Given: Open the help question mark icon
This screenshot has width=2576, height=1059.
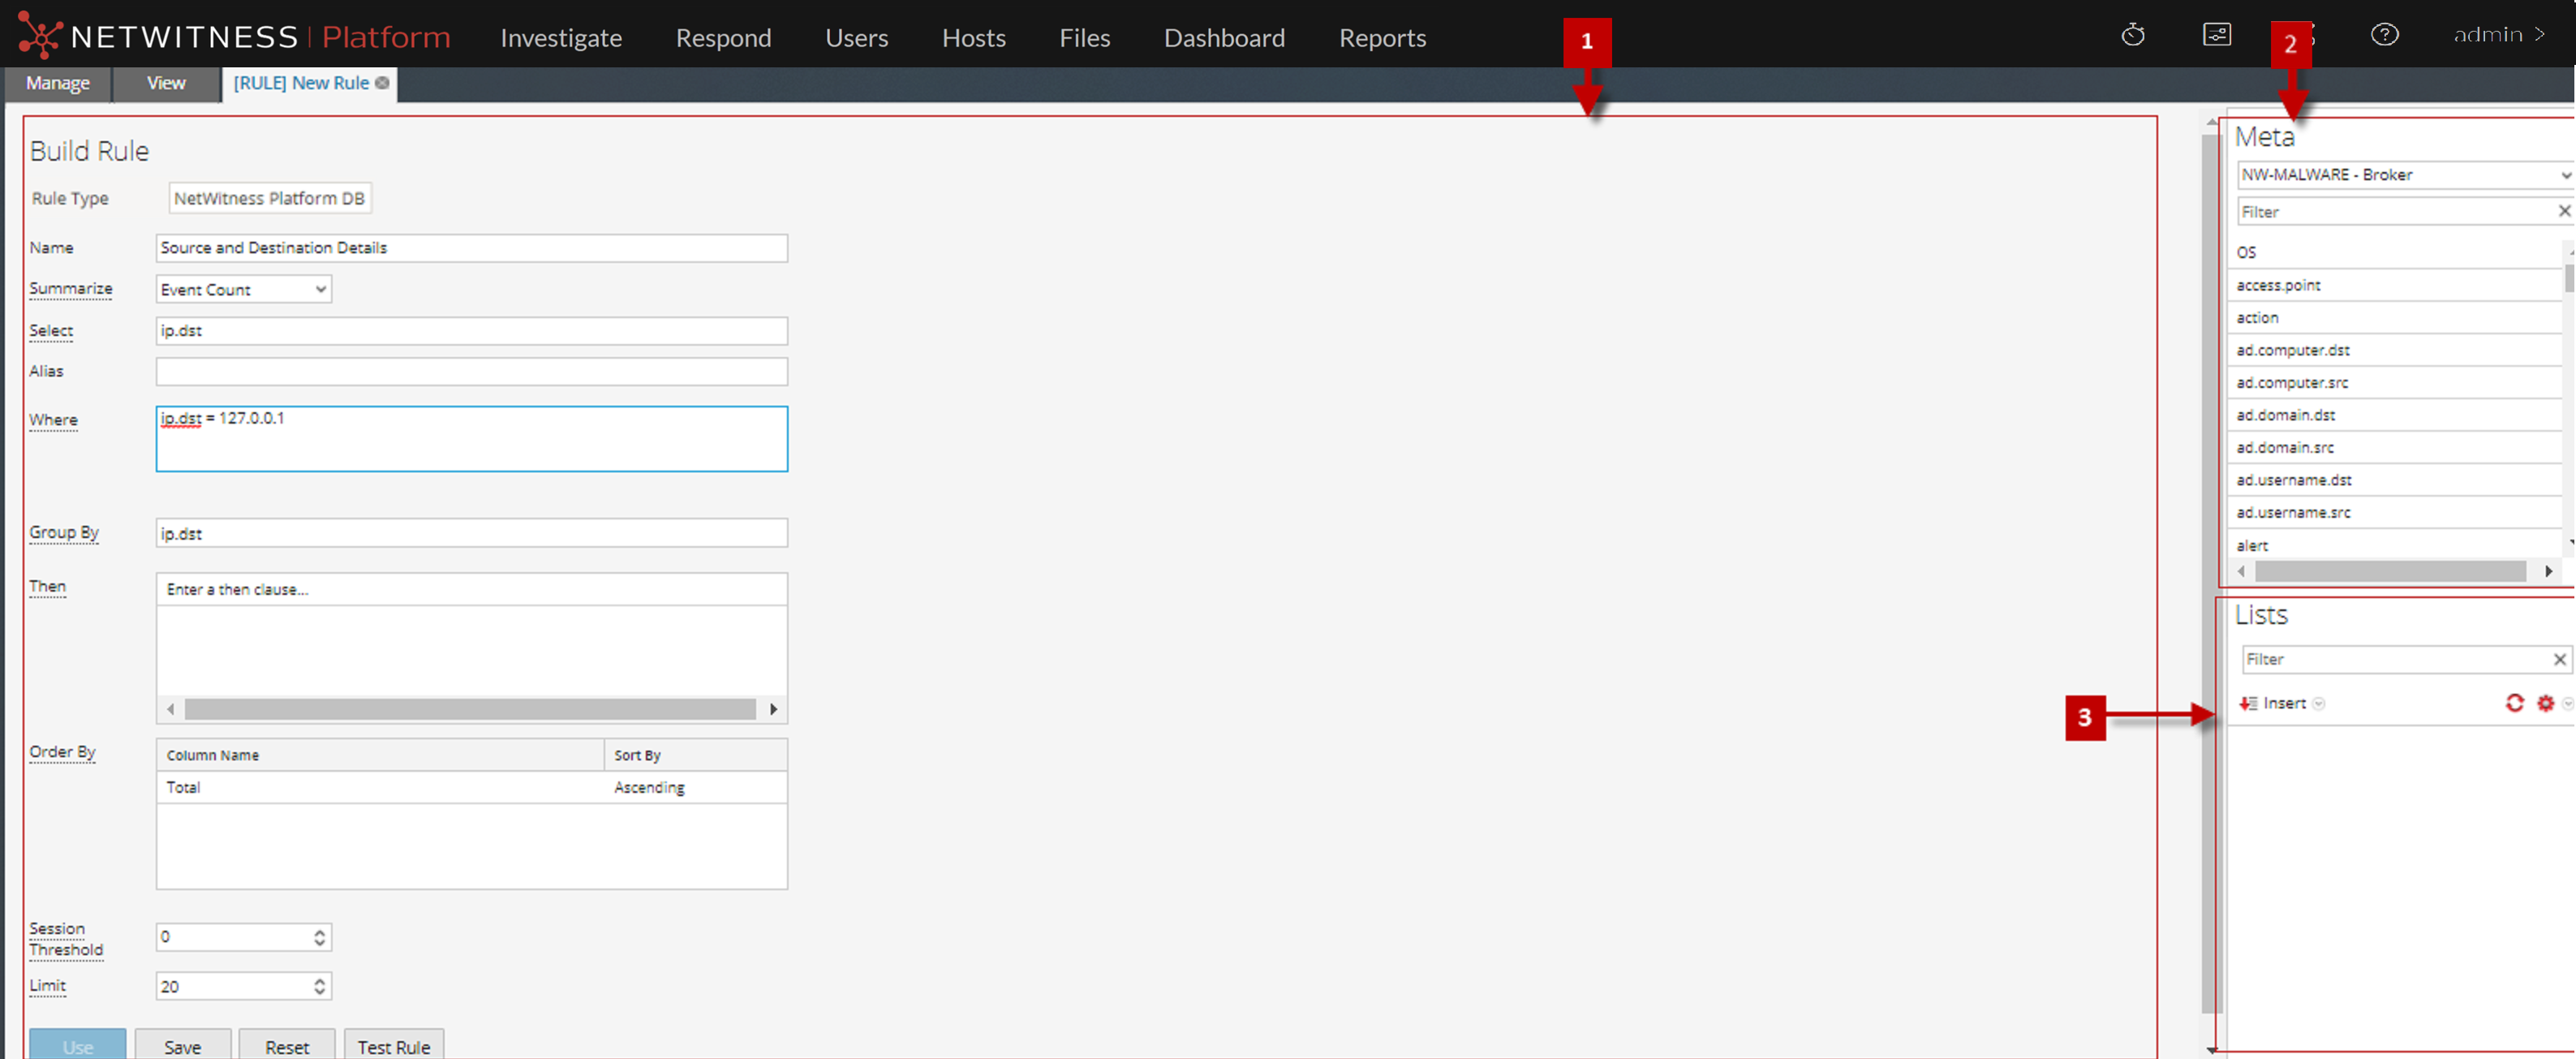Looking at the screenshot, I should tap(2384, 36).
